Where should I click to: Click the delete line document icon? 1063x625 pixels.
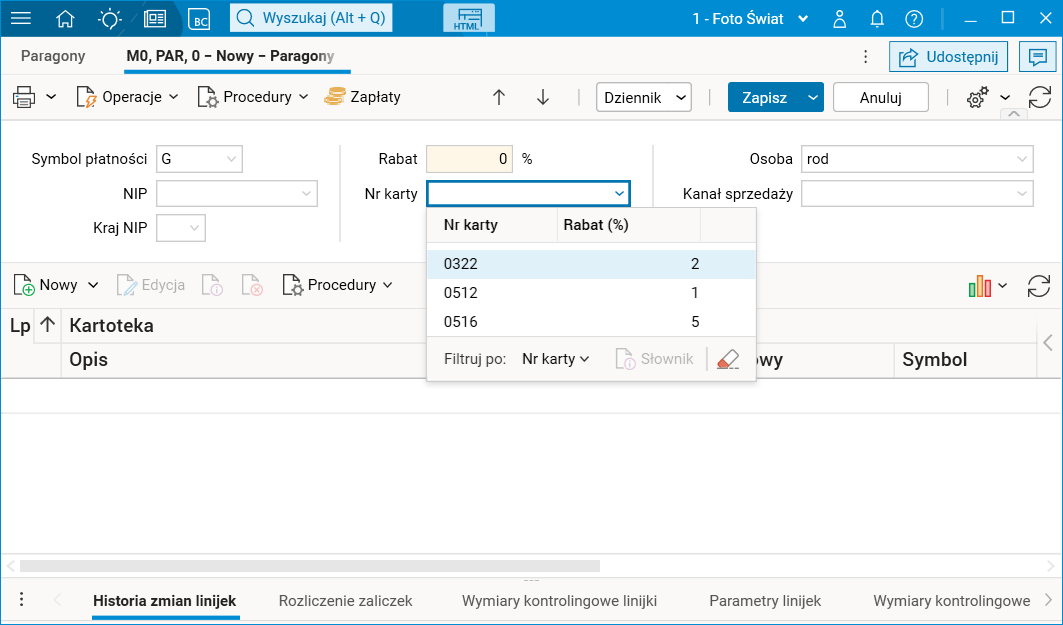click(252, 285)
